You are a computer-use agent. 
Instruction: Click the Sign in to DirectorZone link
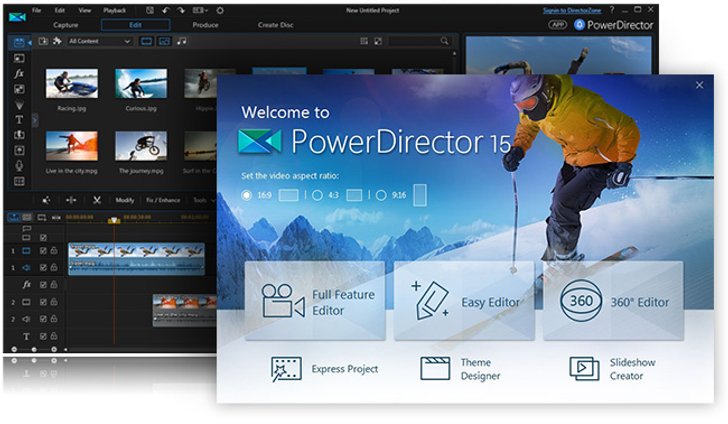click(572, 10)
